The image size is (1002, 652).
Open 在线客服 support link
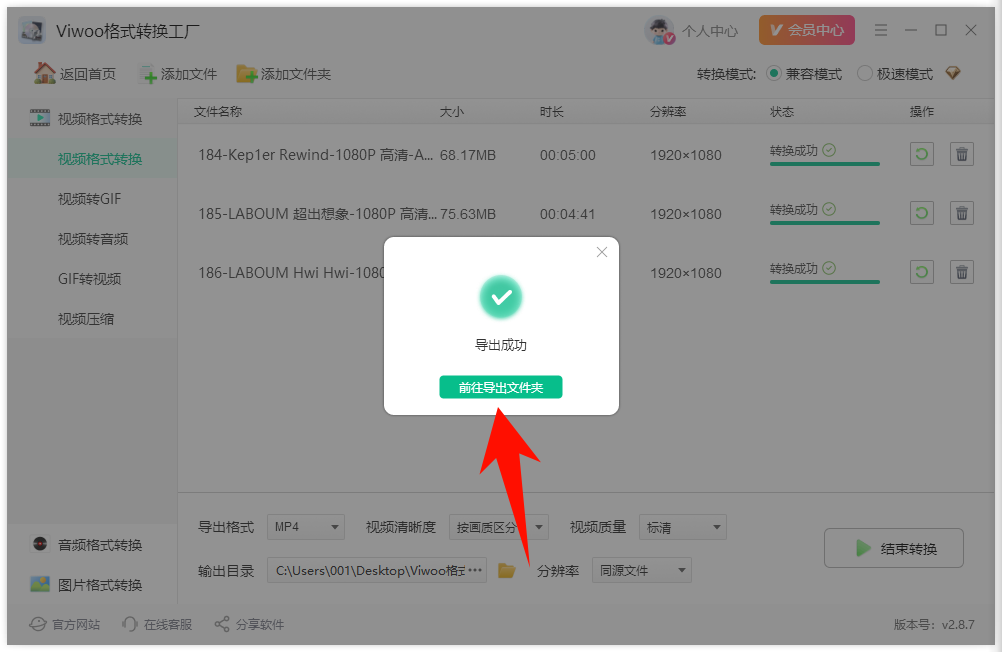[x=157, y=624]
